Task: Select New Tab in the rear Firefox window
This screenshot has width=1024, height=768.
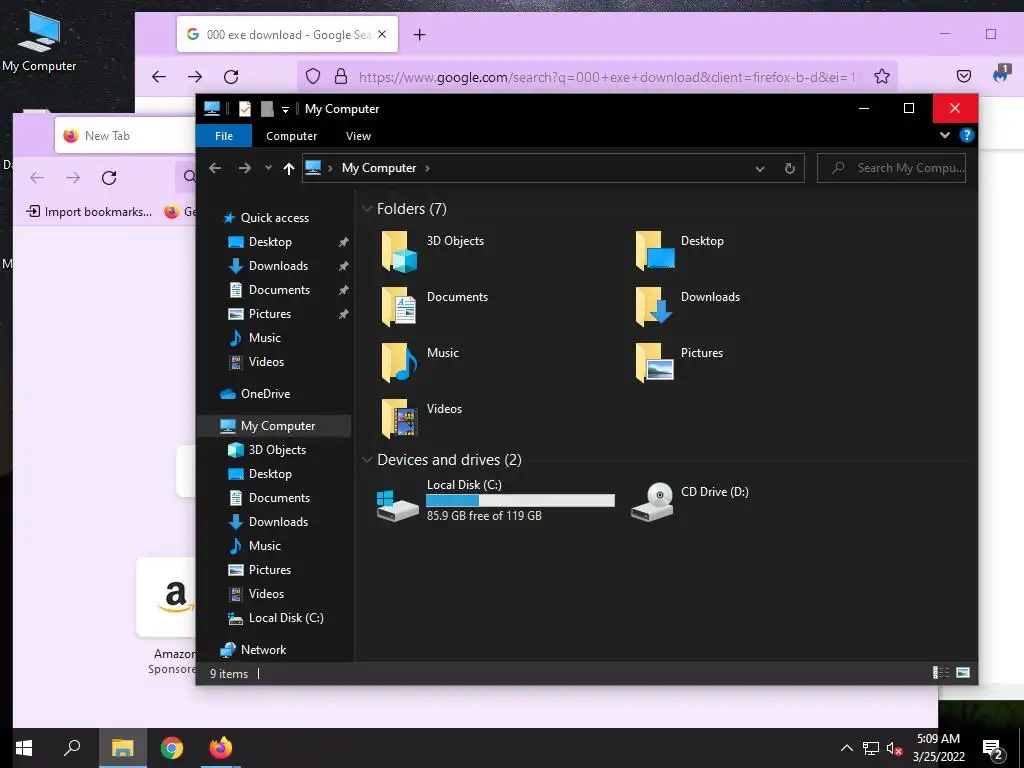Action: (124, 136)
